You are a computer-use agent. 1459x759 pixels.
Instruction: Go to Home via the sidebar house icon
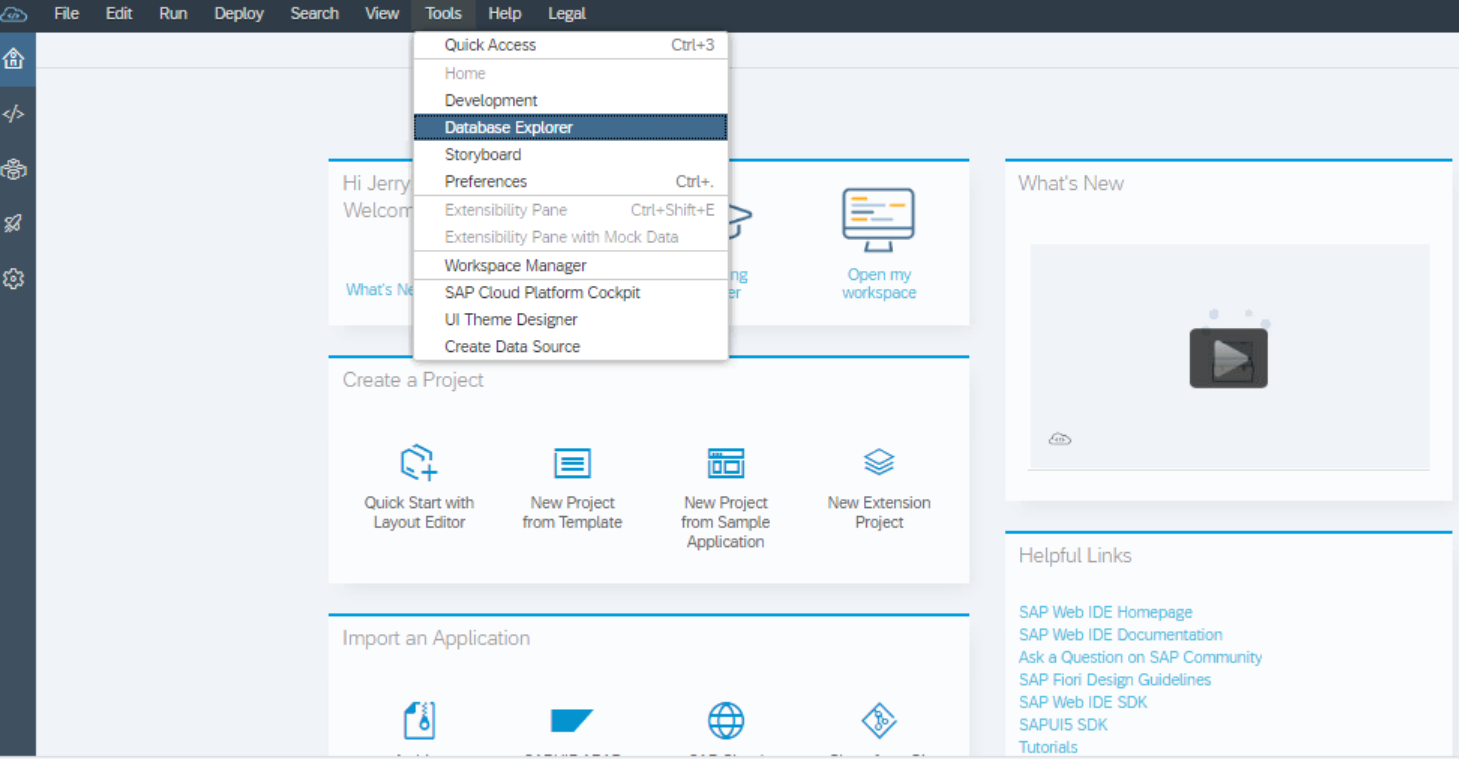14,59
